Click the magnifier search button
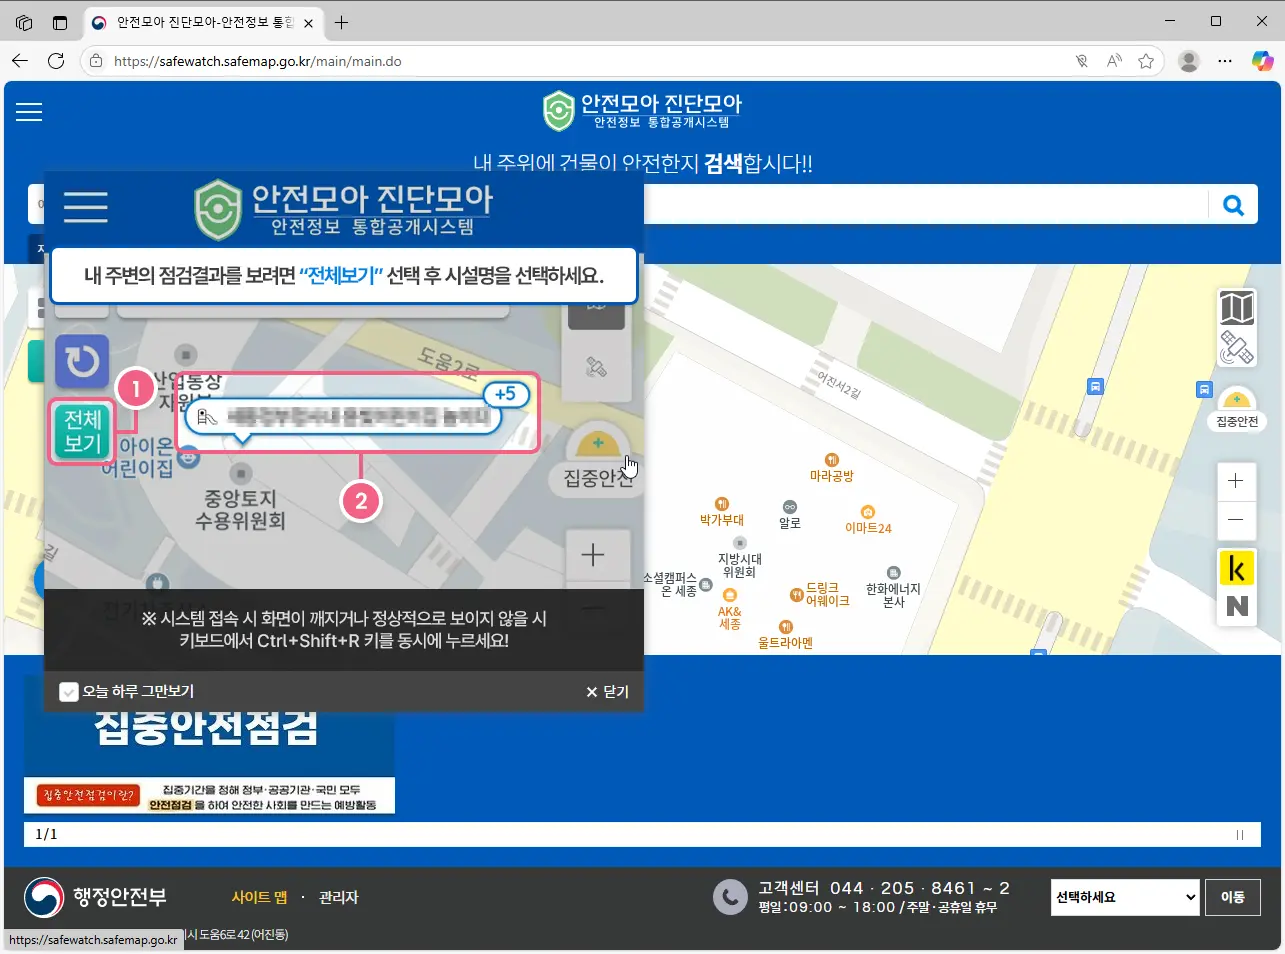Viewport: 1285px width, 954px height. tap(1233, 205)
